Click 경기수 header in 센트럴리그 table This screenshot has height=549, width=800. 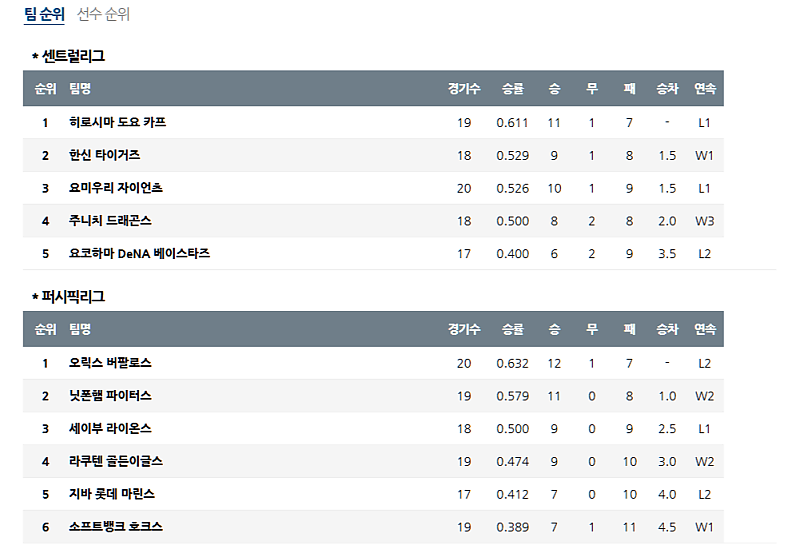(464, 88)
